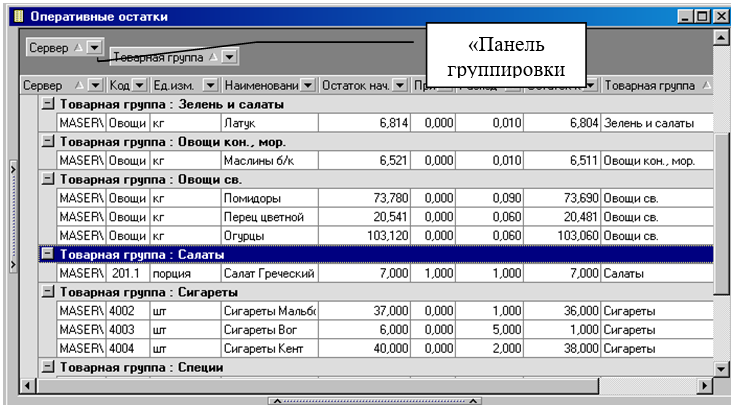Collapse the highlighted Салаты group
Viewport: 735px width, 408px height.
[48, 254]
